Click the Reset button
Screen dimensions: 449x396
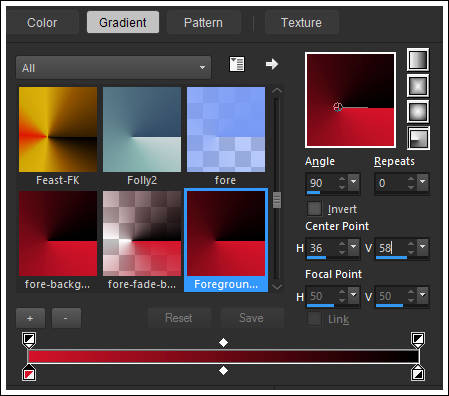pyautogui.click(x=179, y=318)
